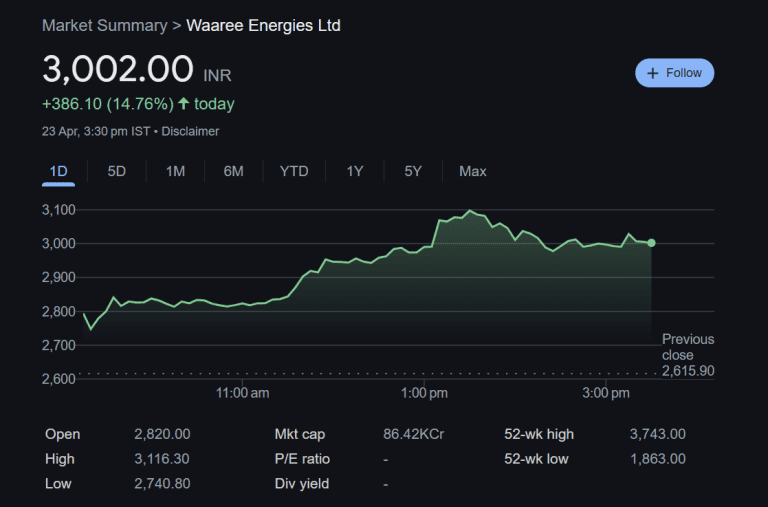Click the +386.10 (14.76%) change text
Viewport: 768px width, 507px height.
pyautogui.click(x=108, y=104)
